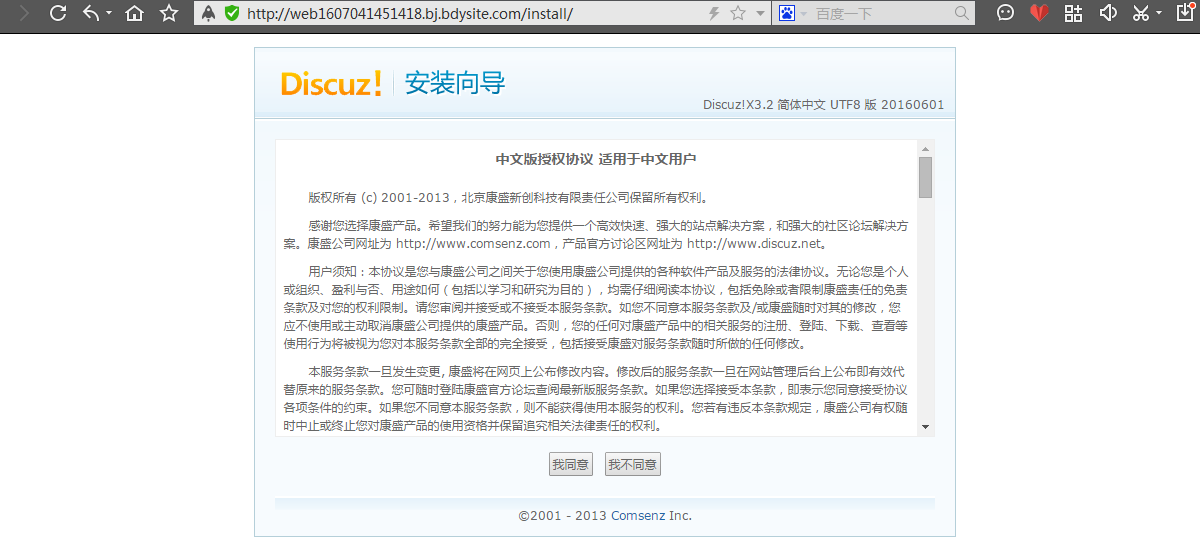Open the chat bubble smiley icon
The width and height of the screenshot is (1200, 545).
(x=1006, y=14)
